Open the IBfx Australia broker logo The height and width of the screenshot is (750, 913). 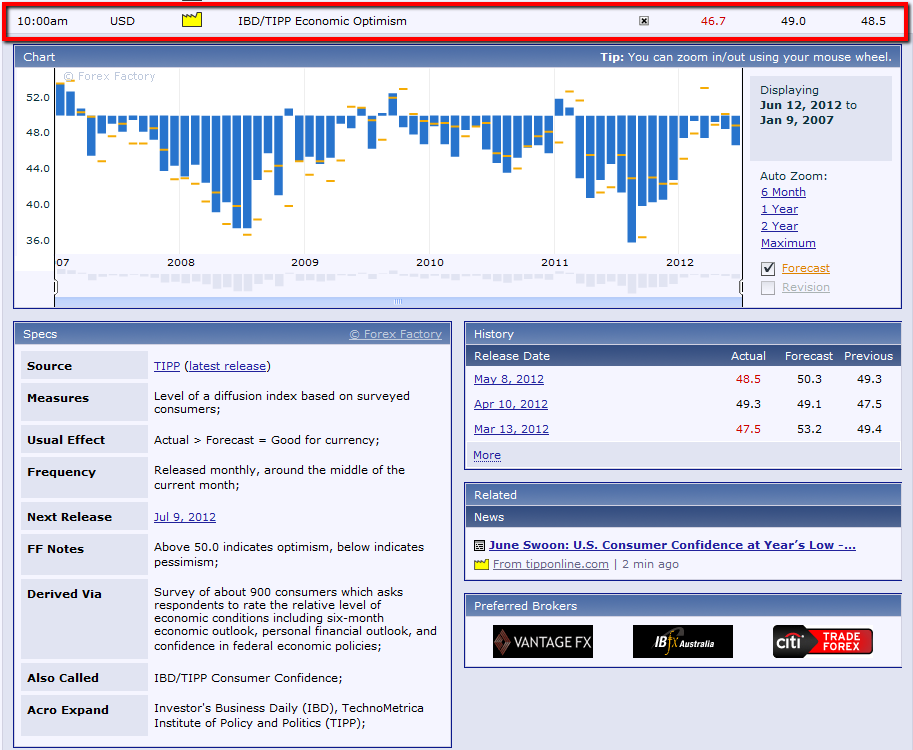click(x=682, y=642)
